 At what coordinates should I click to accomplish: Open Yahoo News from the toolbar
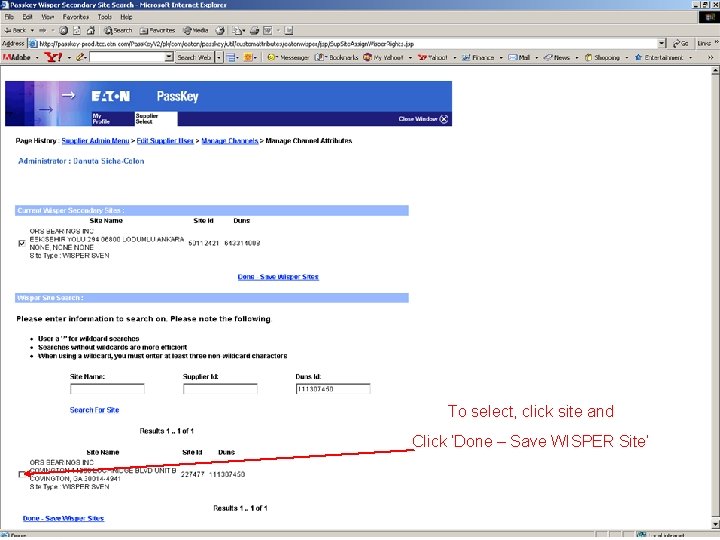click(x=557, y=57)
